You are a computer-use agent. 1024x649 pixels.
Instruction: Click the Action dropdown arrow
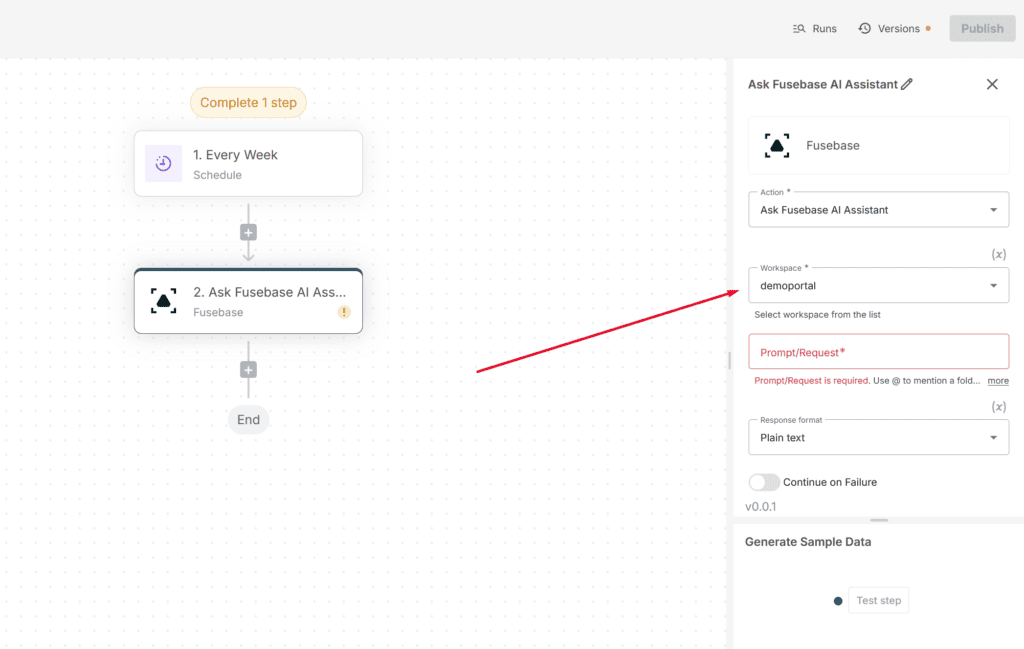[993, 210]
